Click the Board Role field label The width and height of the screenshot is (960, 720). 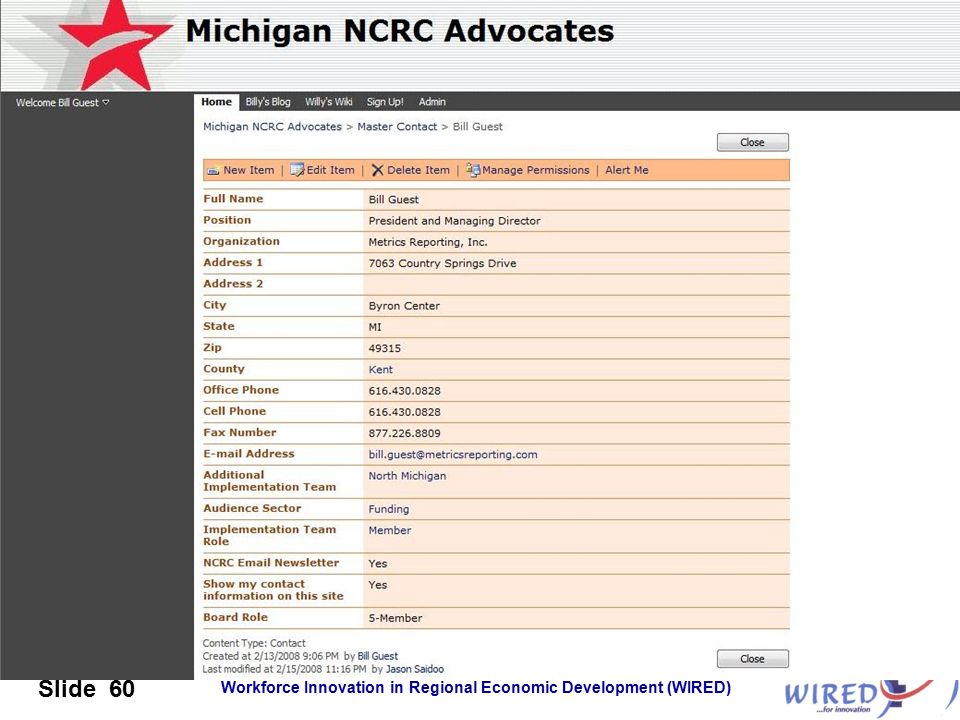pos(236,618)
